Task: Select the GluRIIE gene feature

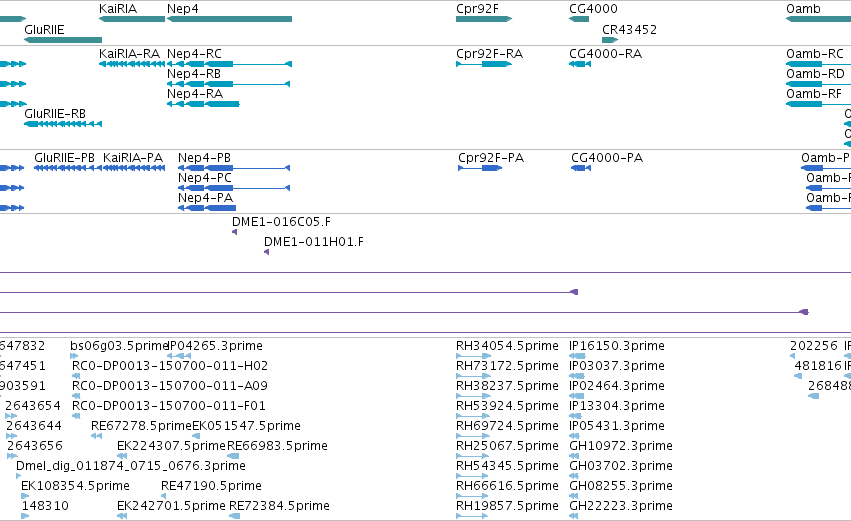Action: (x=63, y=40)
